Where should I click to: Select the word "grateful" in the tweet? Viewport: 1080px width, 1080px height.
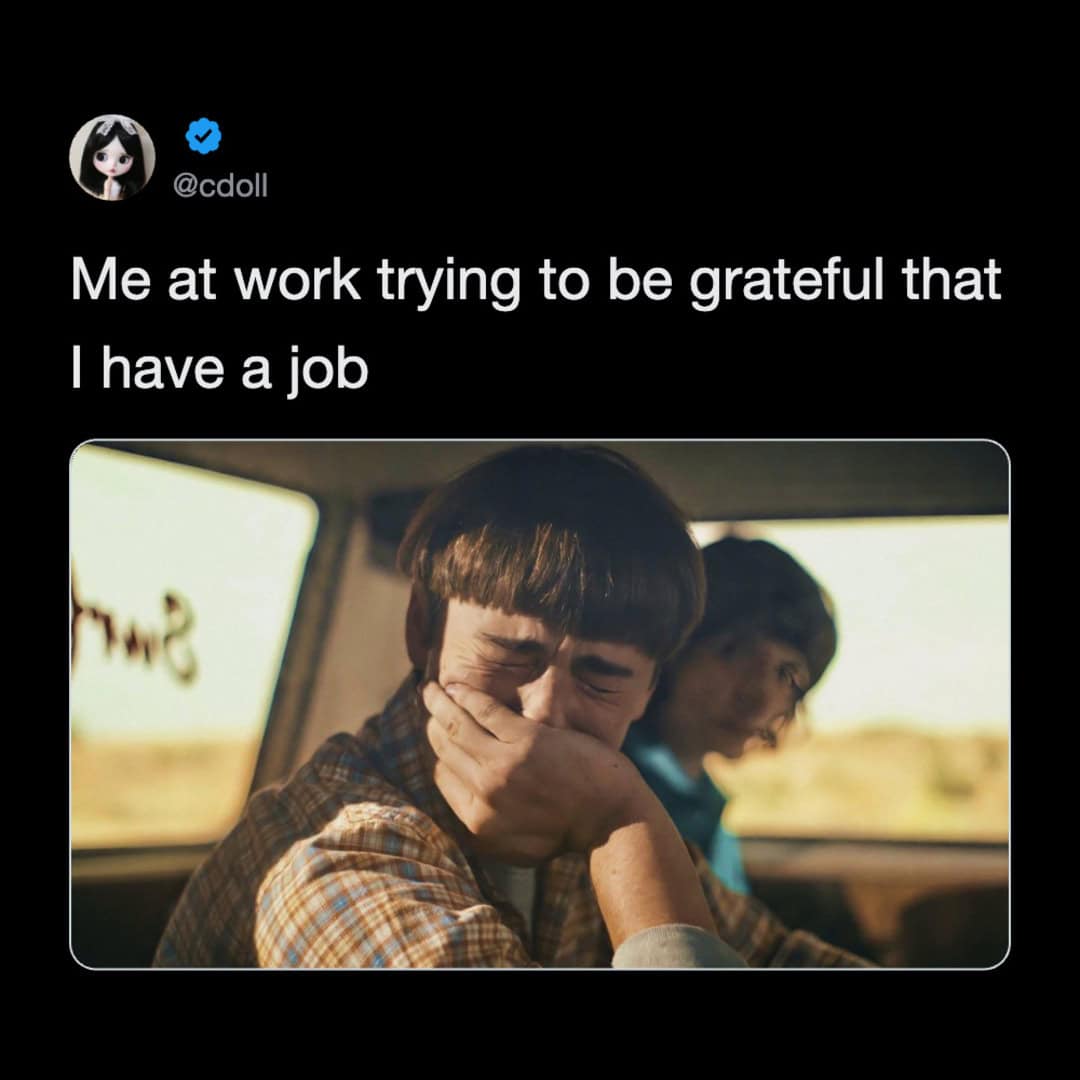coord(787,282)
